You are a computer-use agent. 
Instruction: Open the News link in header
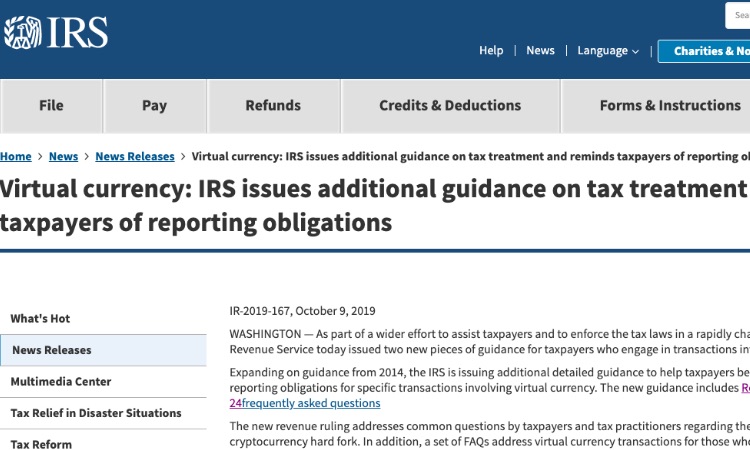pos(540,51)
